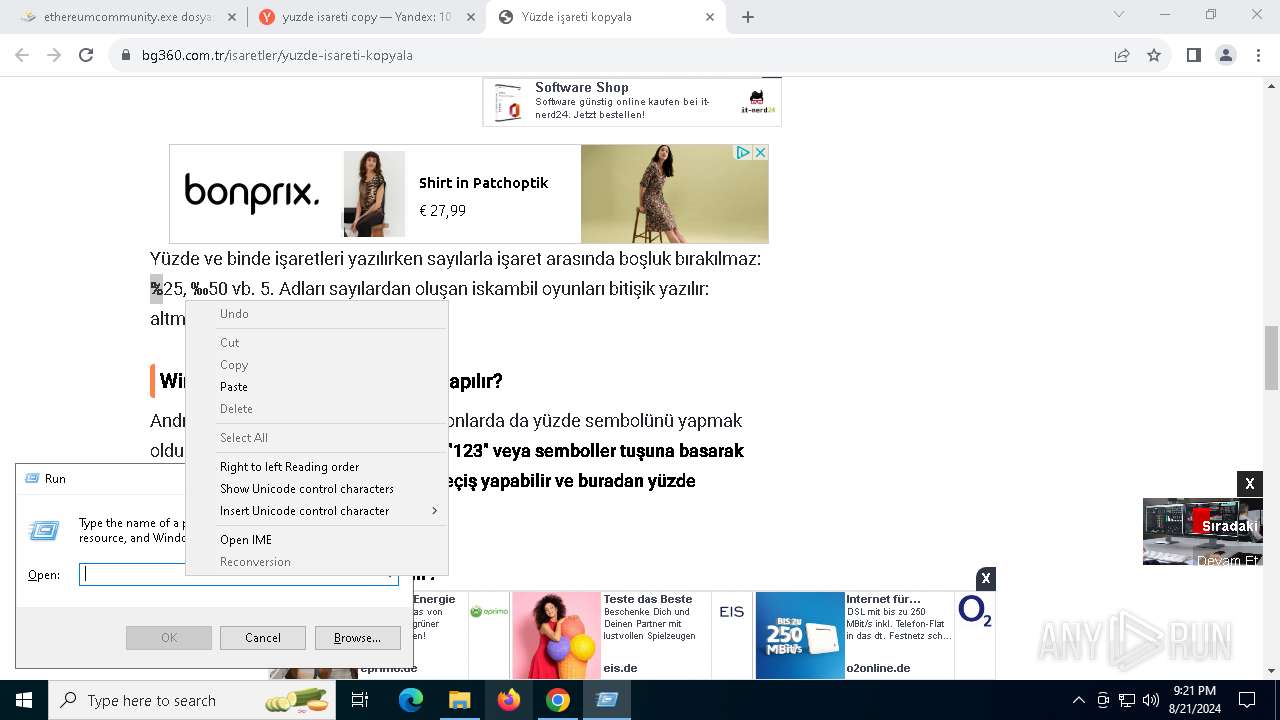Show hidden system tray icons

[1078, 700]
